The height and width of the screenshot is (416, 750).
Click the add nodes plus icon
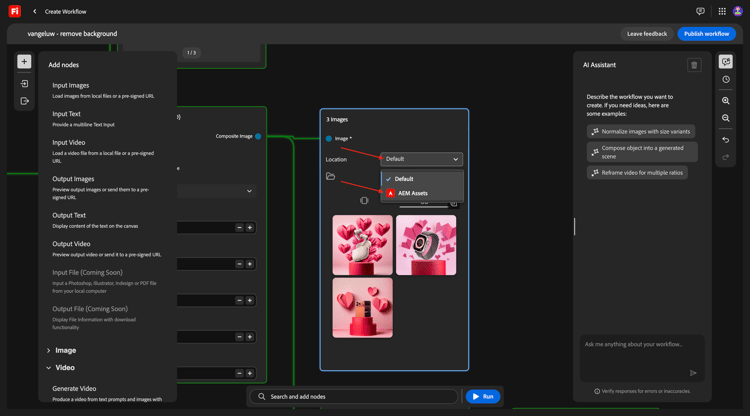click(24, 62)
